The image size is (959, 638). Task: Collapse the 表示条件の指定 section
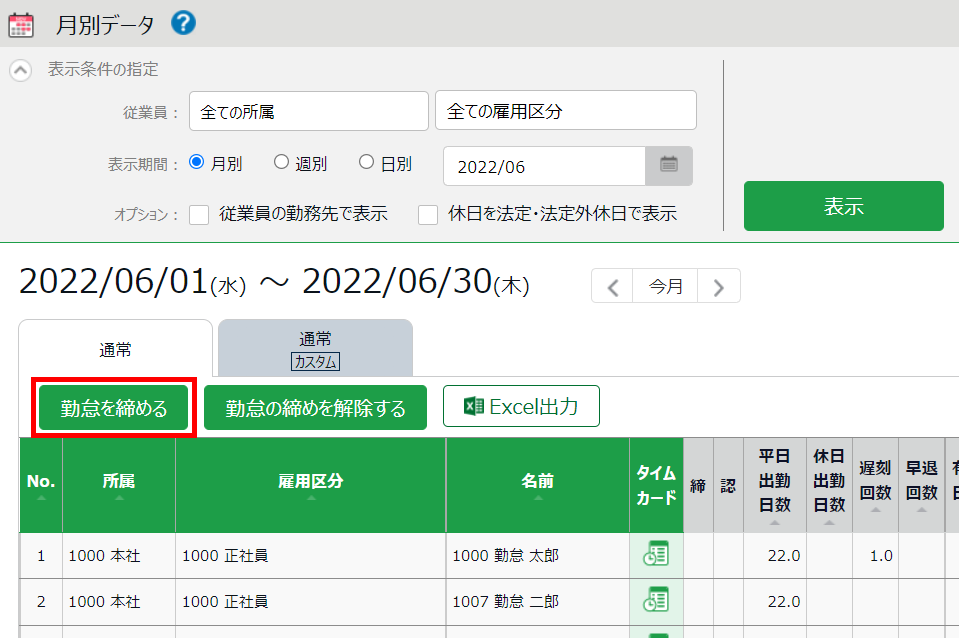pos(20,71)
